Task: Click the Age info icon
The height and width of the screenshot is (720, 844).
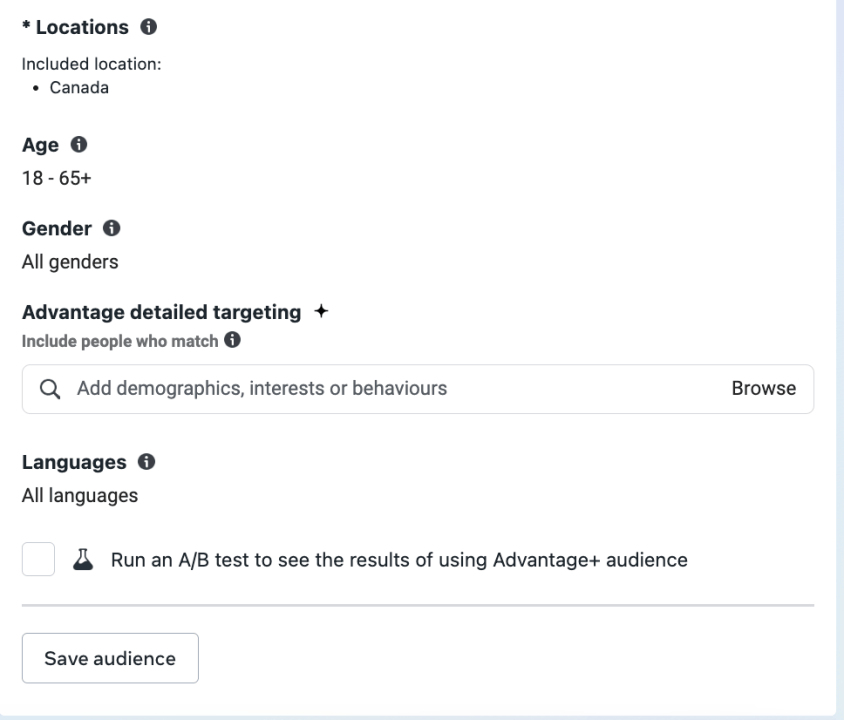Action: tap(79, 144)
